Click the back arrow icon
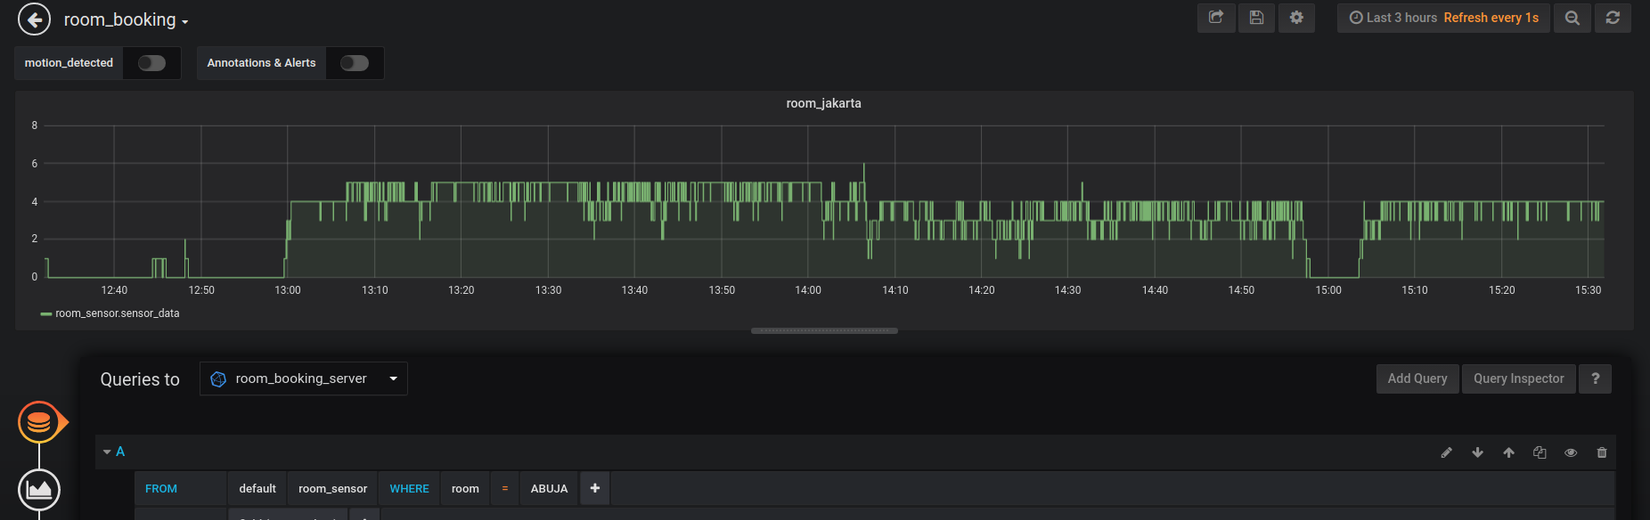Viewport: 1650px width, 520px height. pos(34,19)
